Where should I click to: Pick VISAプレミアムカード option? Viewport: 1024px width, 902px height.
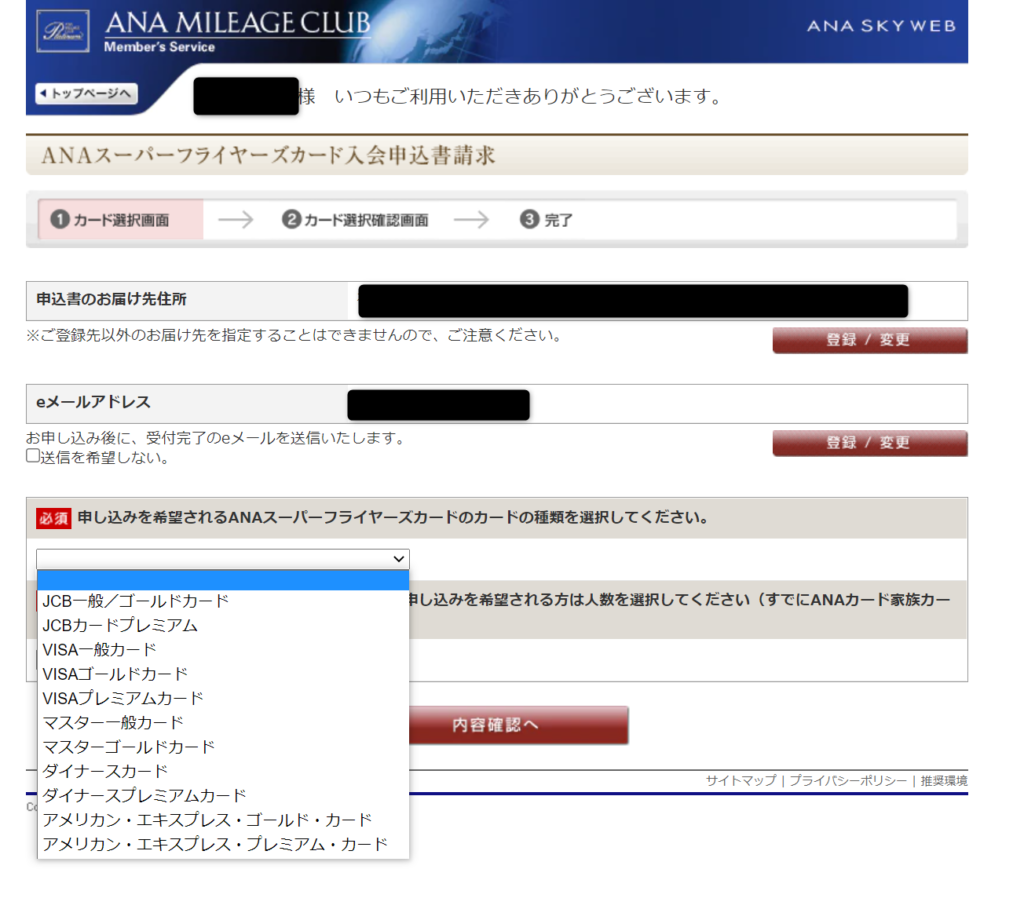223,698
